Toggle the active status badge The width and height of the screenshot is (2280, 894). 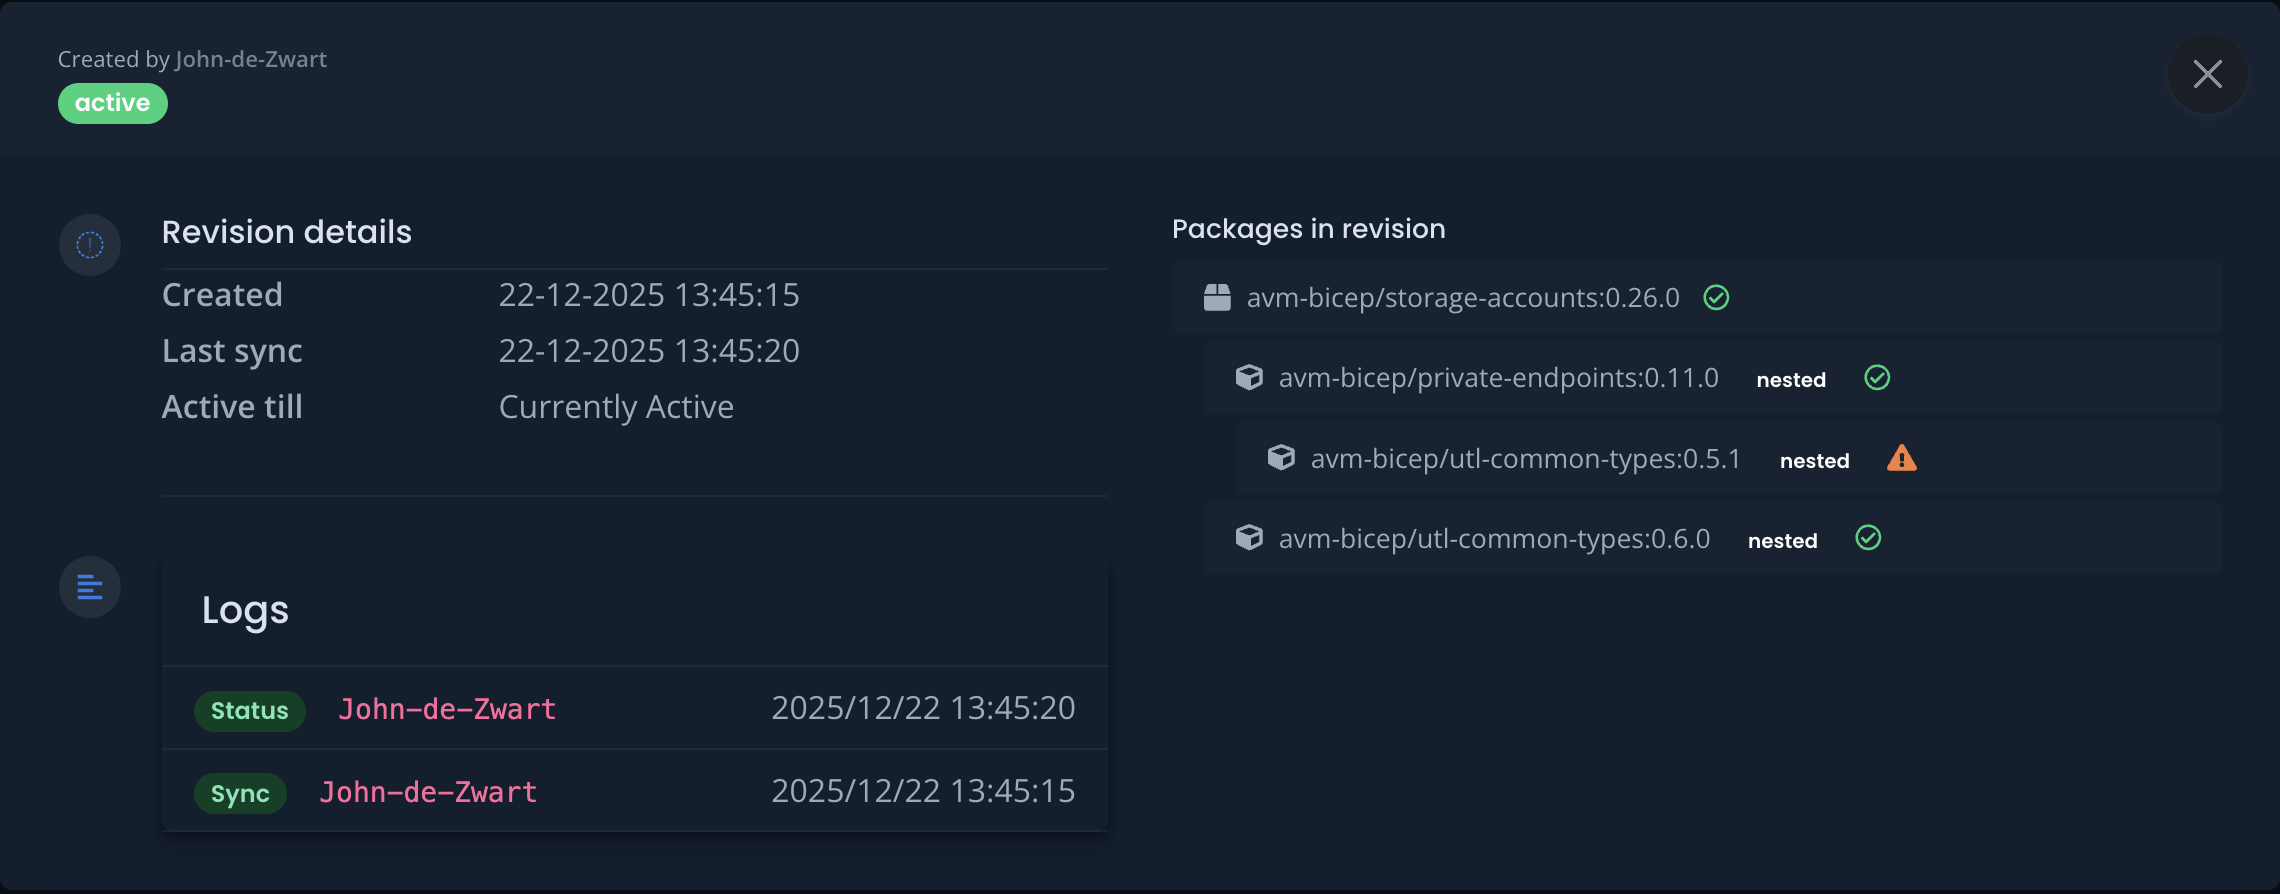tap(112, 102)
